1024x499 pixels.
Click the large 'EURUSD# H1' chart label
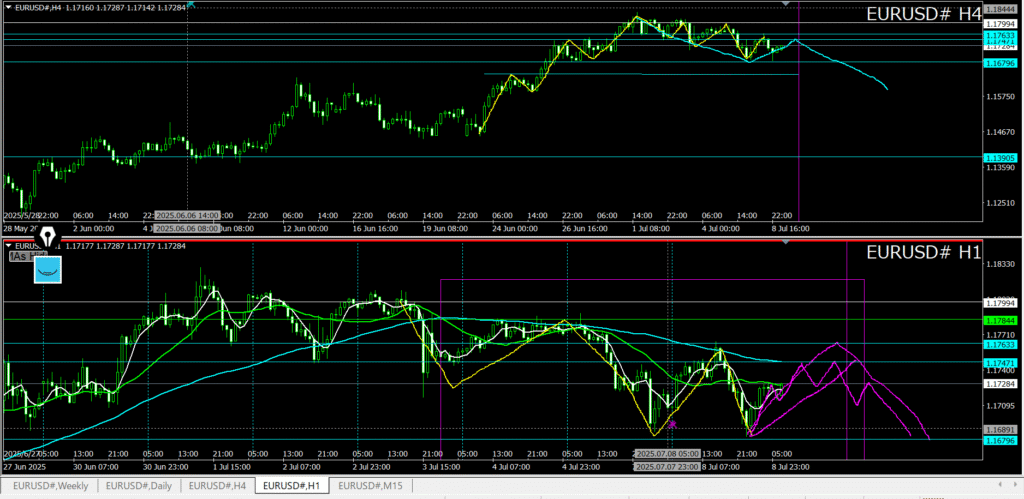(x=923, y=253)
